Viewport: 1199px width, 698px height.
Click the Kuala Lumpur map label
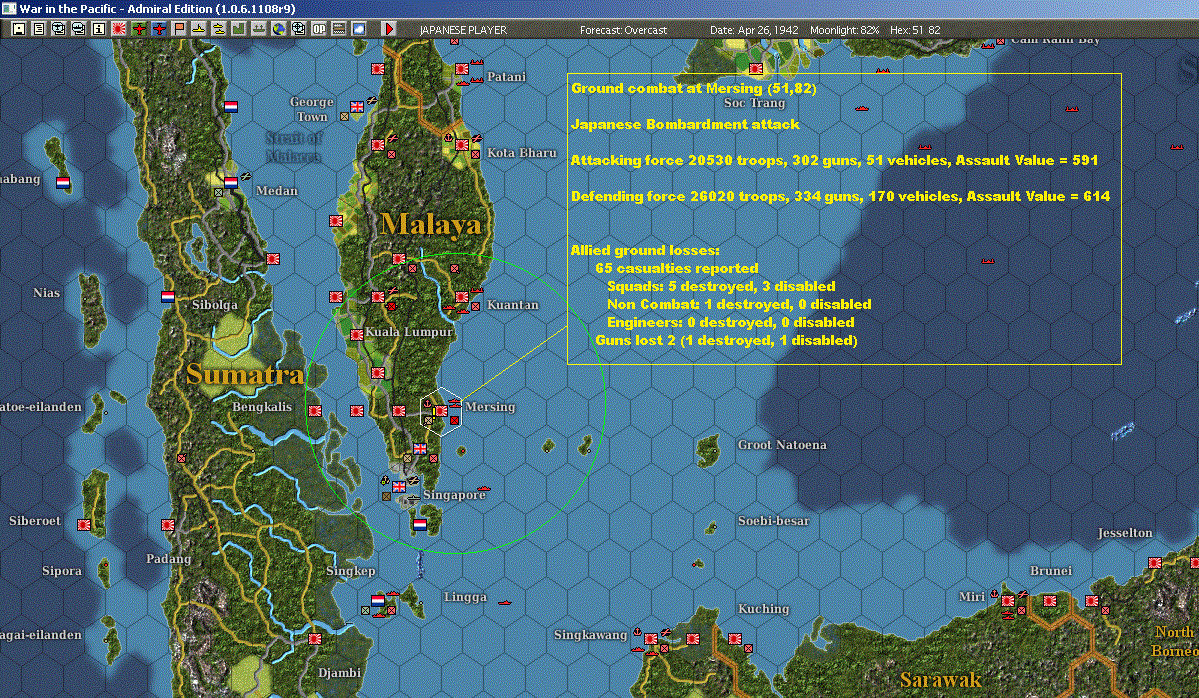[409, 332]
